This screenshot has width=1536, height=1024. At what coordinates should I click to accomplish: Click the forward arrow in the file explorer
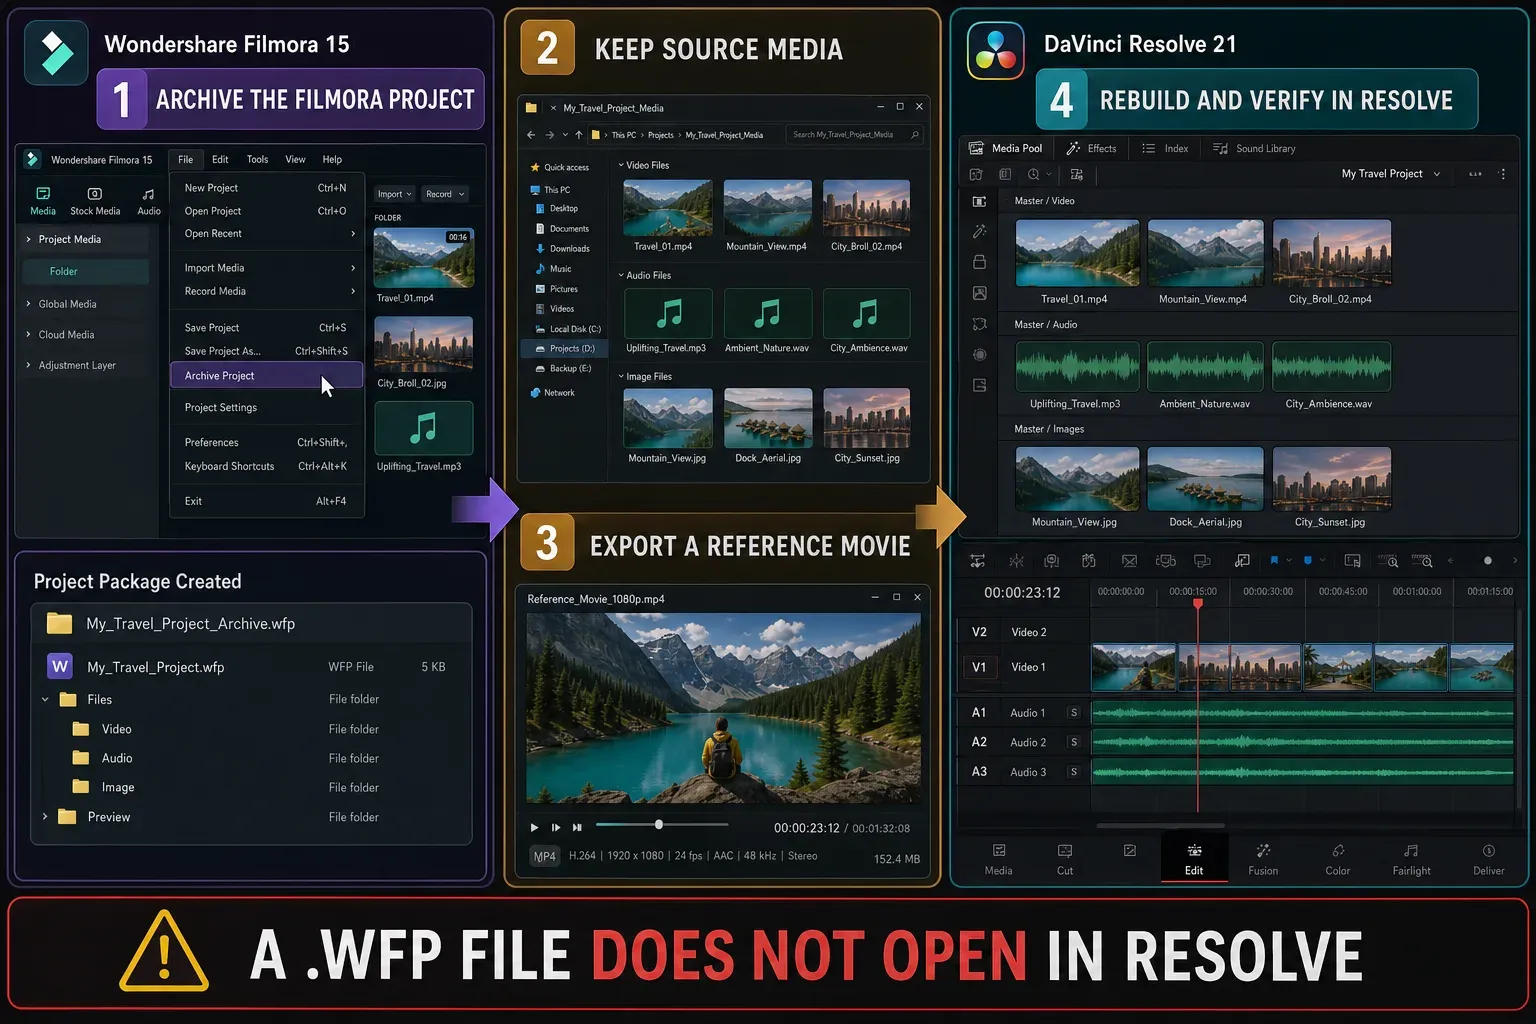coord(549,134)
